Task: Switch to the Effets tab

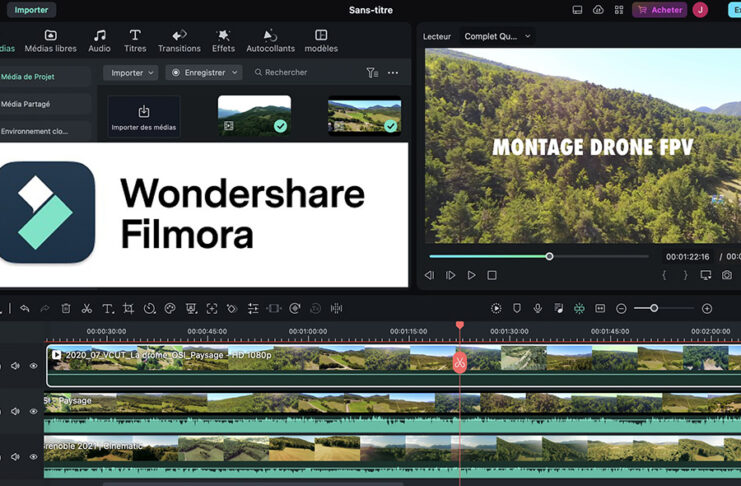Action: (223, 41)
